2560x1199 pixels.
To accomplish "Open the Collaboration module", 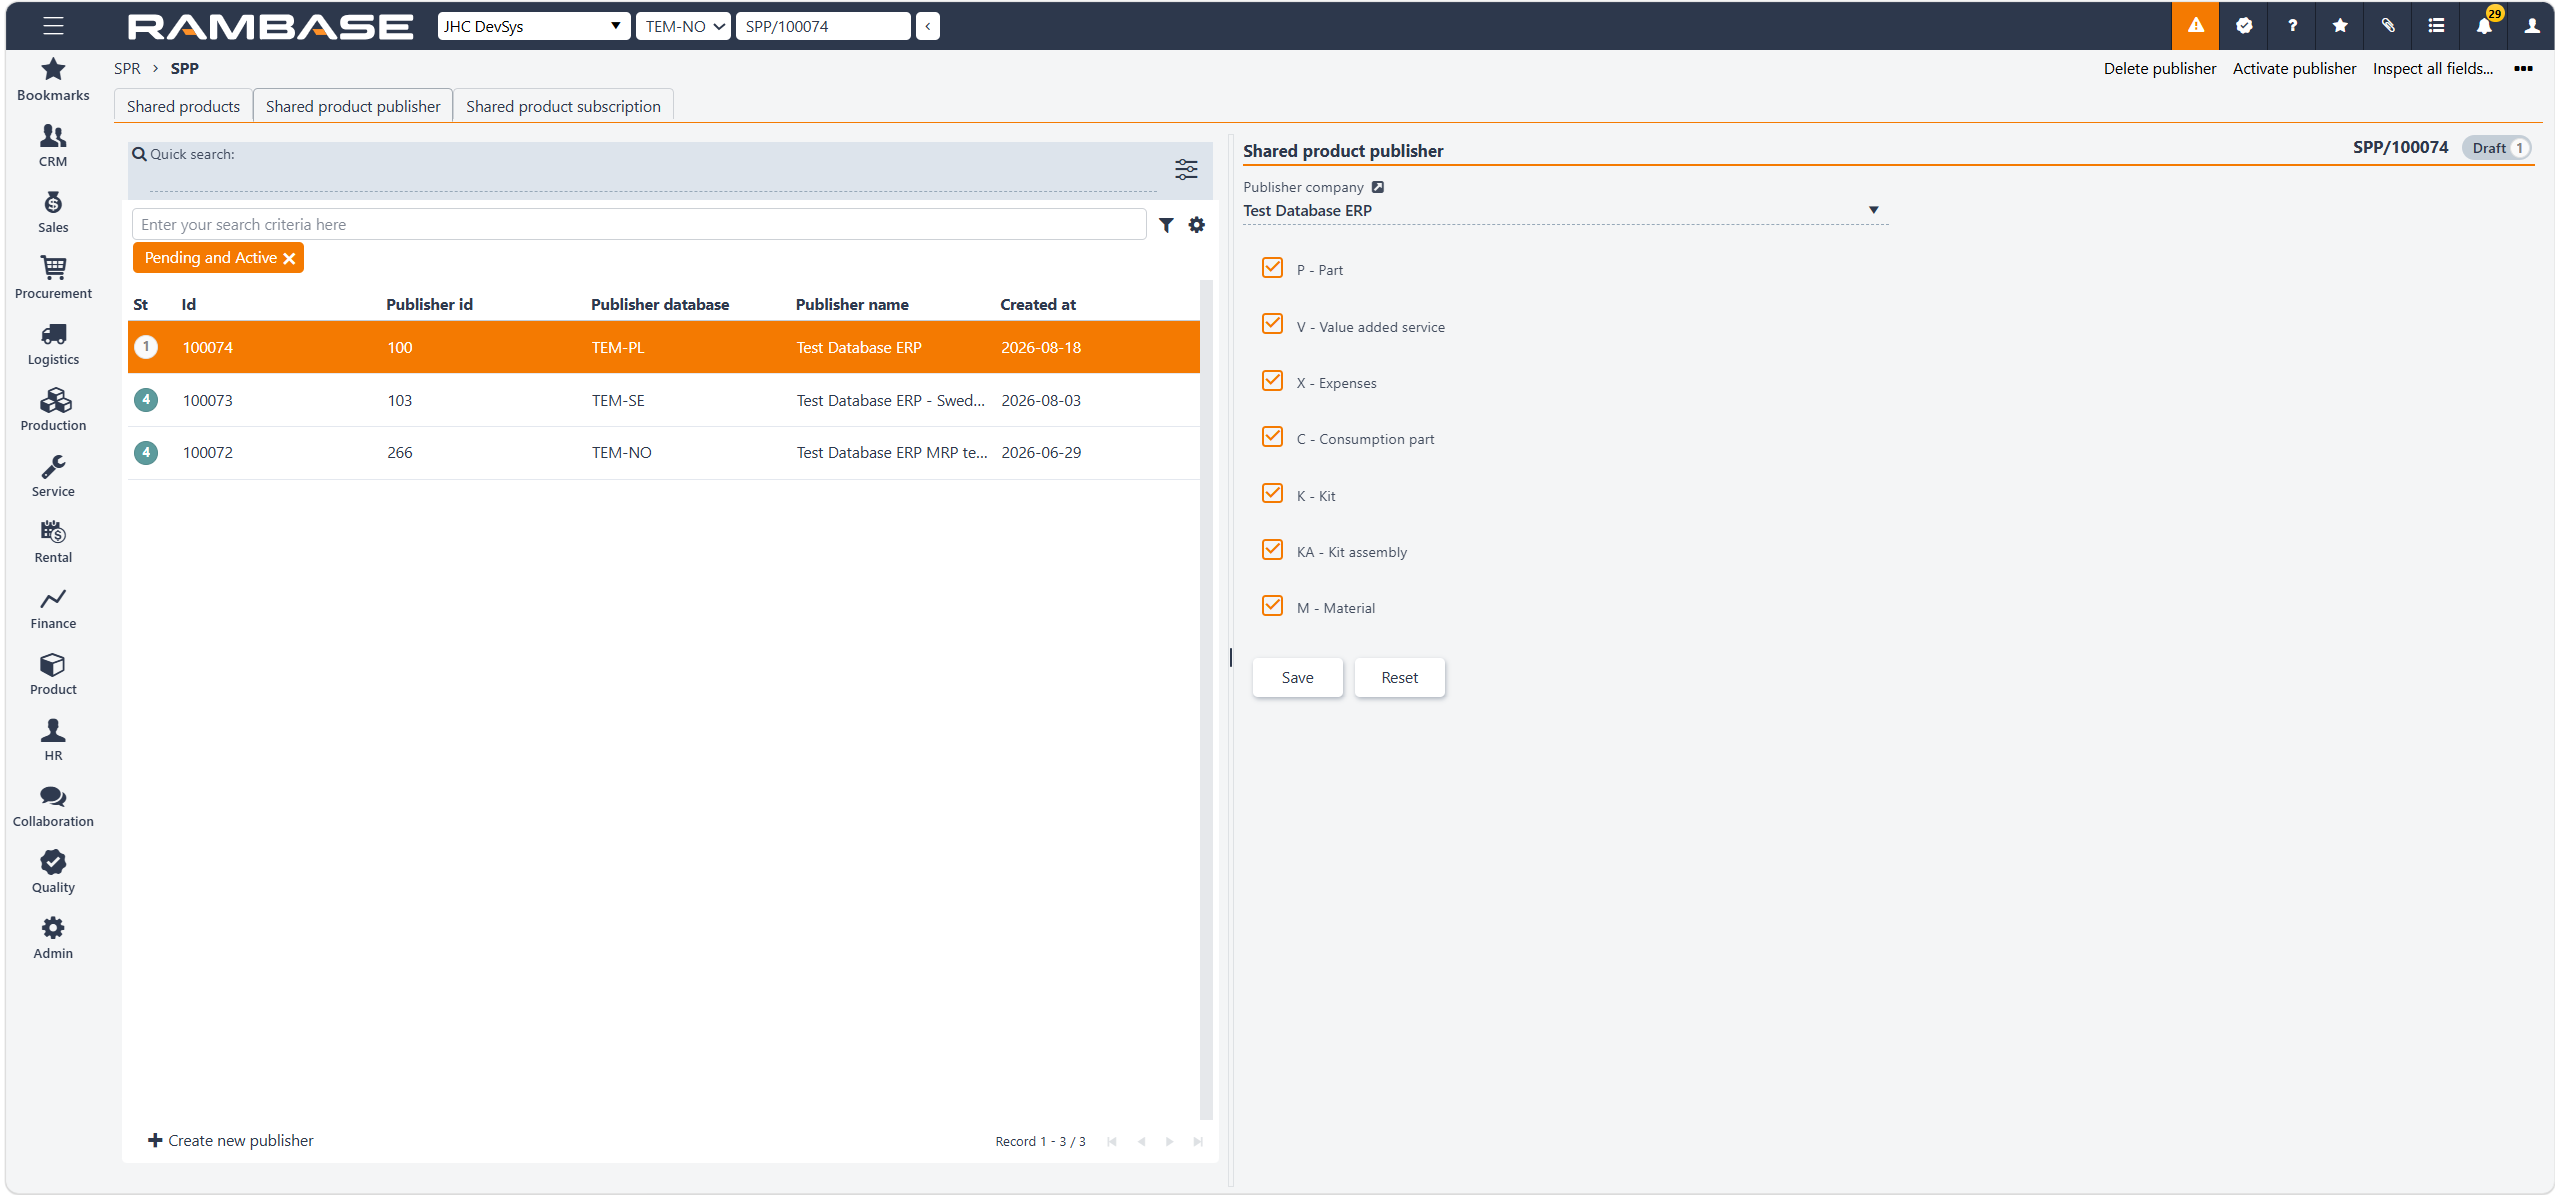I will pos(53,806).
